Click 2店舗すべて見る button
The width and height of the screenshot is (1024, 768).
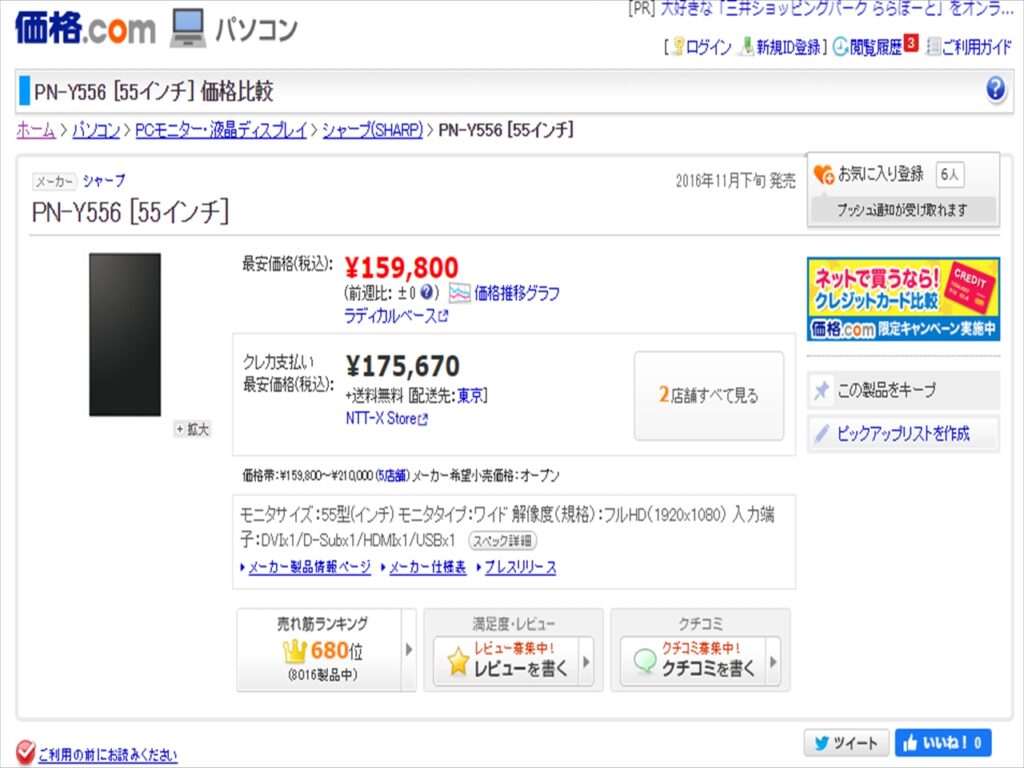(x=709, y=395)
